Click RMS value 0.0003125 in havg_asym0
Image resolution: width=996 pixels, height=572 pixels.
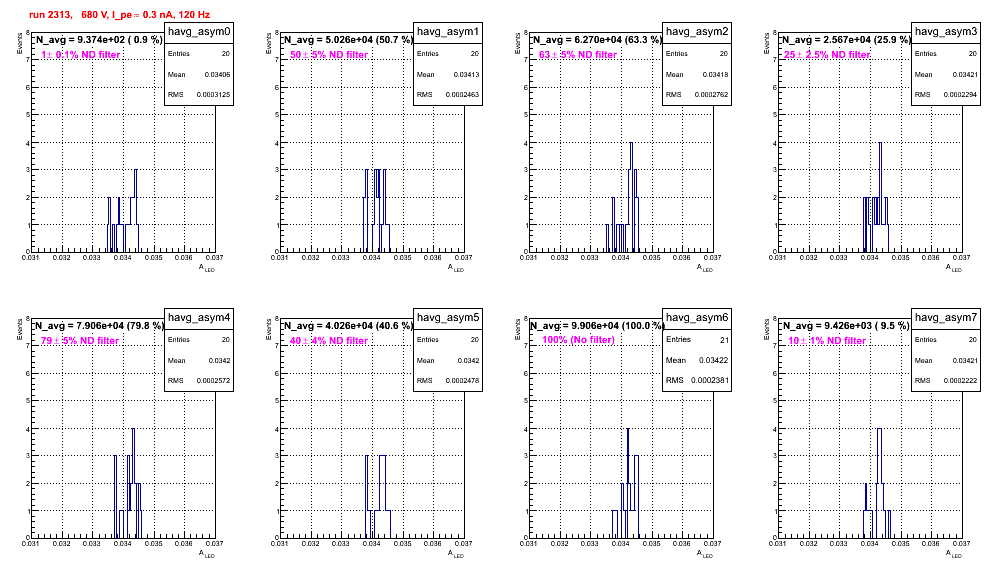pyautogui.click(x=214, y=95)
